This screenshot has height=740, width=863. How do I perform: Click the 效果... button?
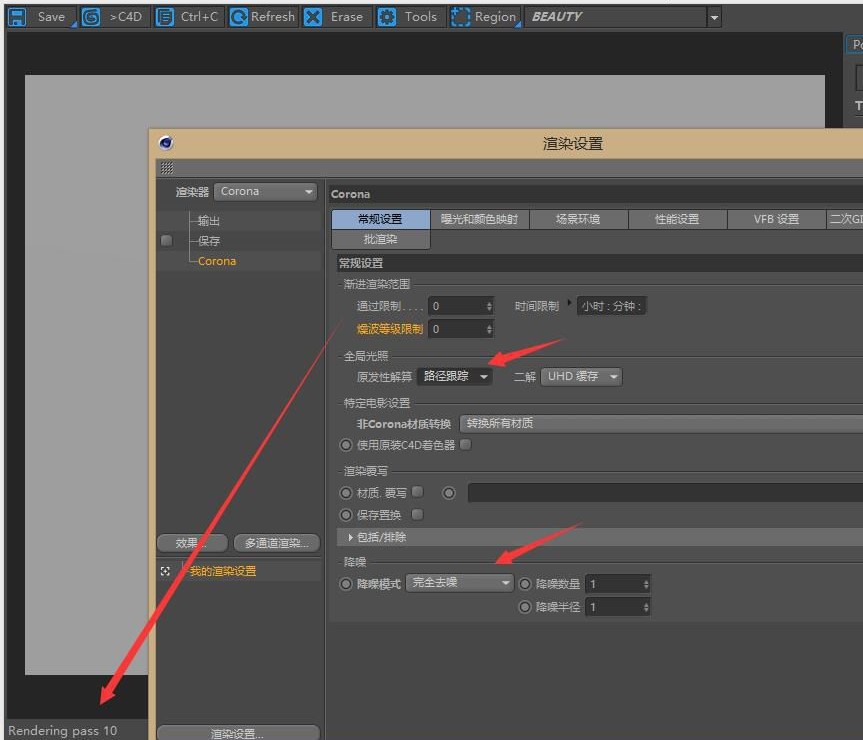[x=192, y=543]
